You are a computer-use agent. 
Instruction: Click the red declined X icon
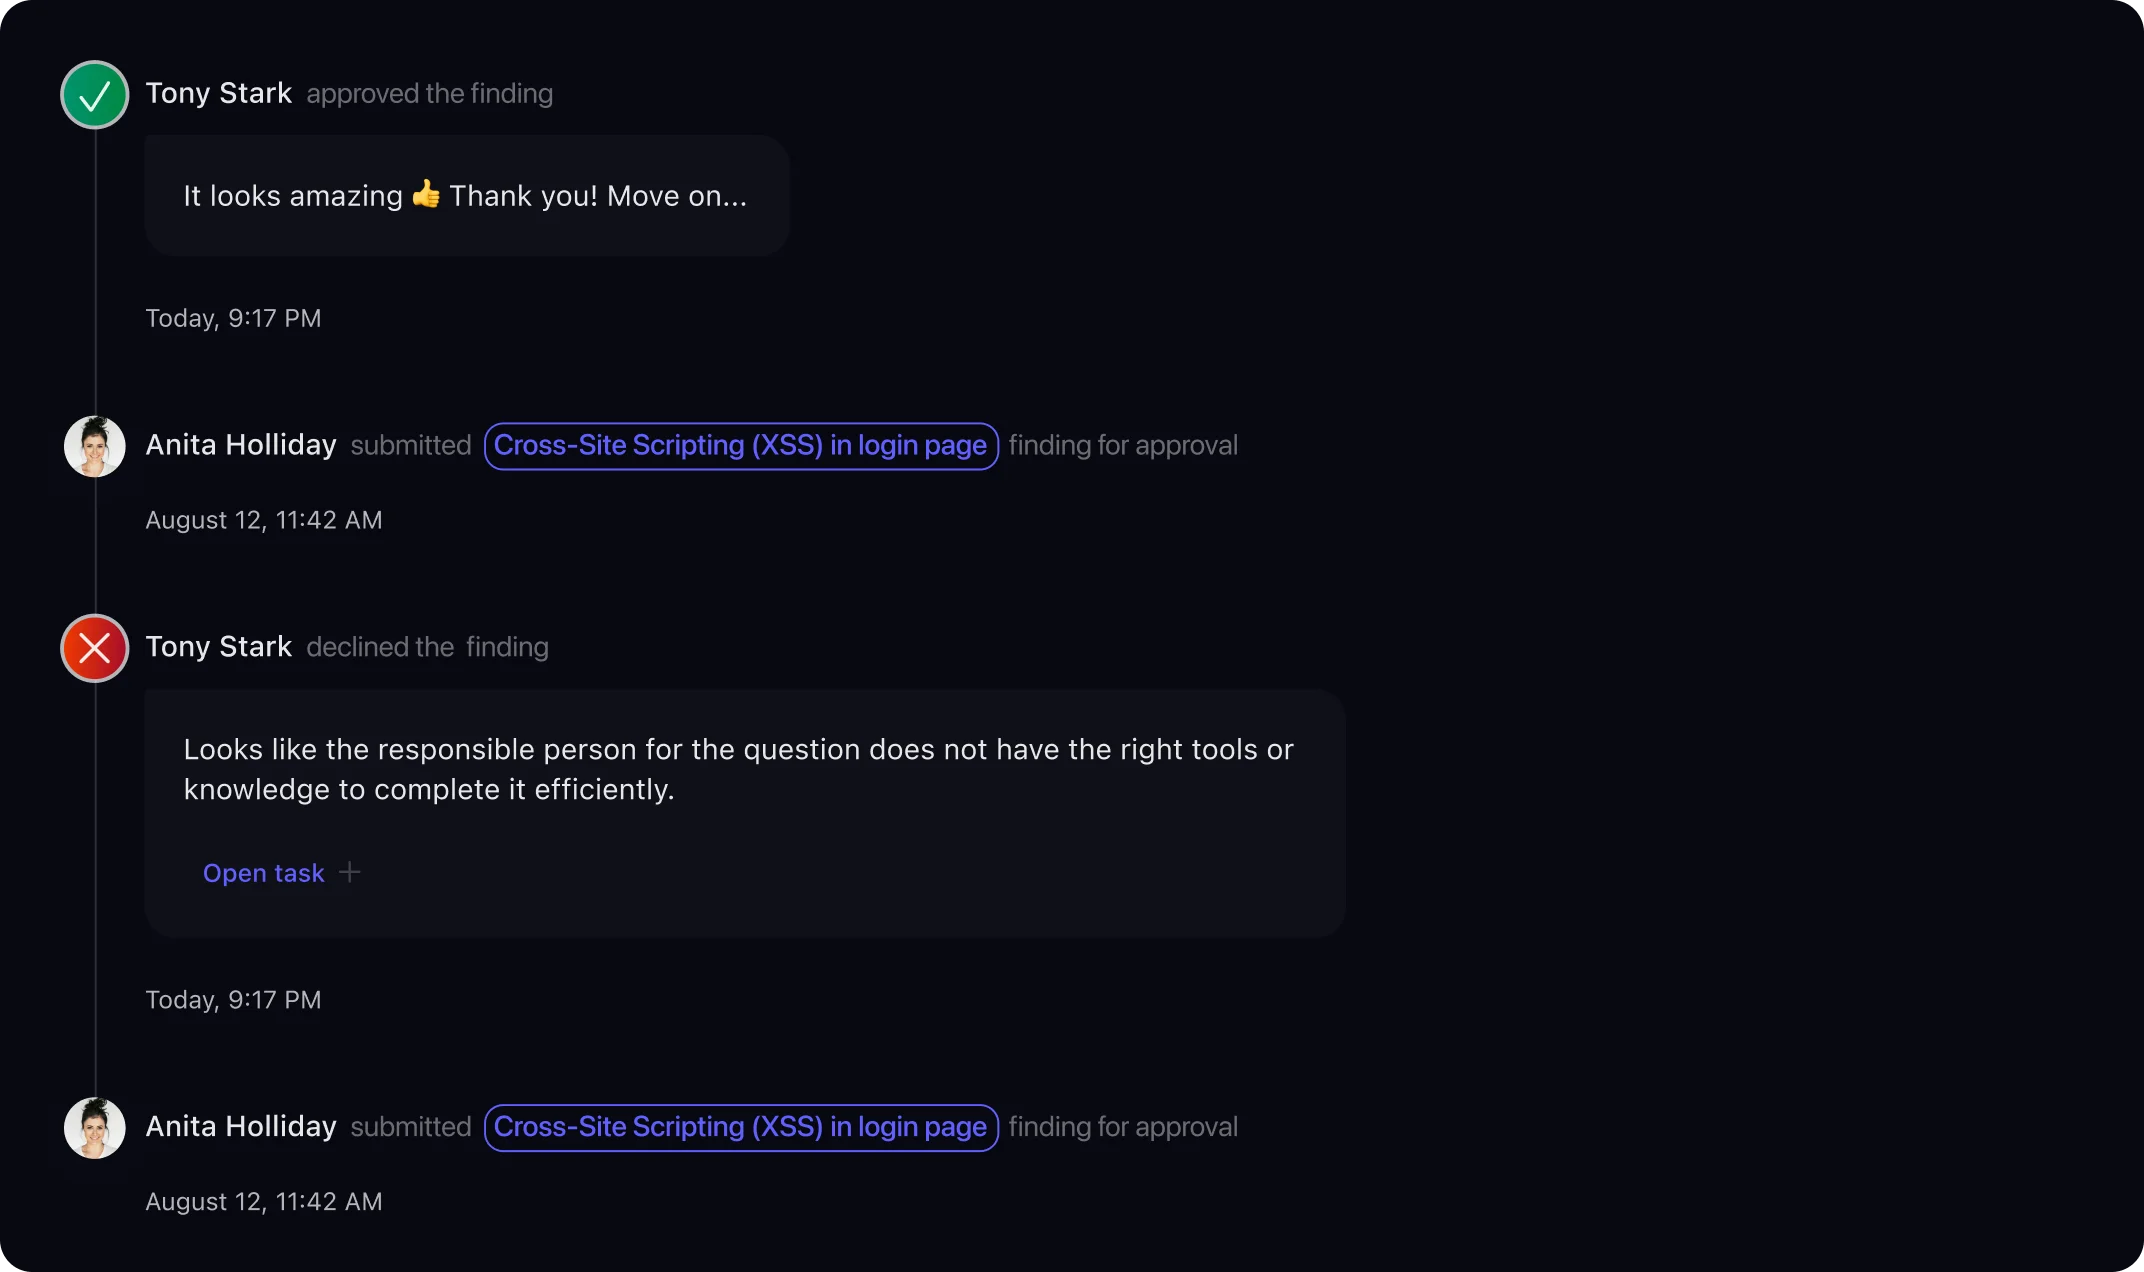tap(95, 648)
